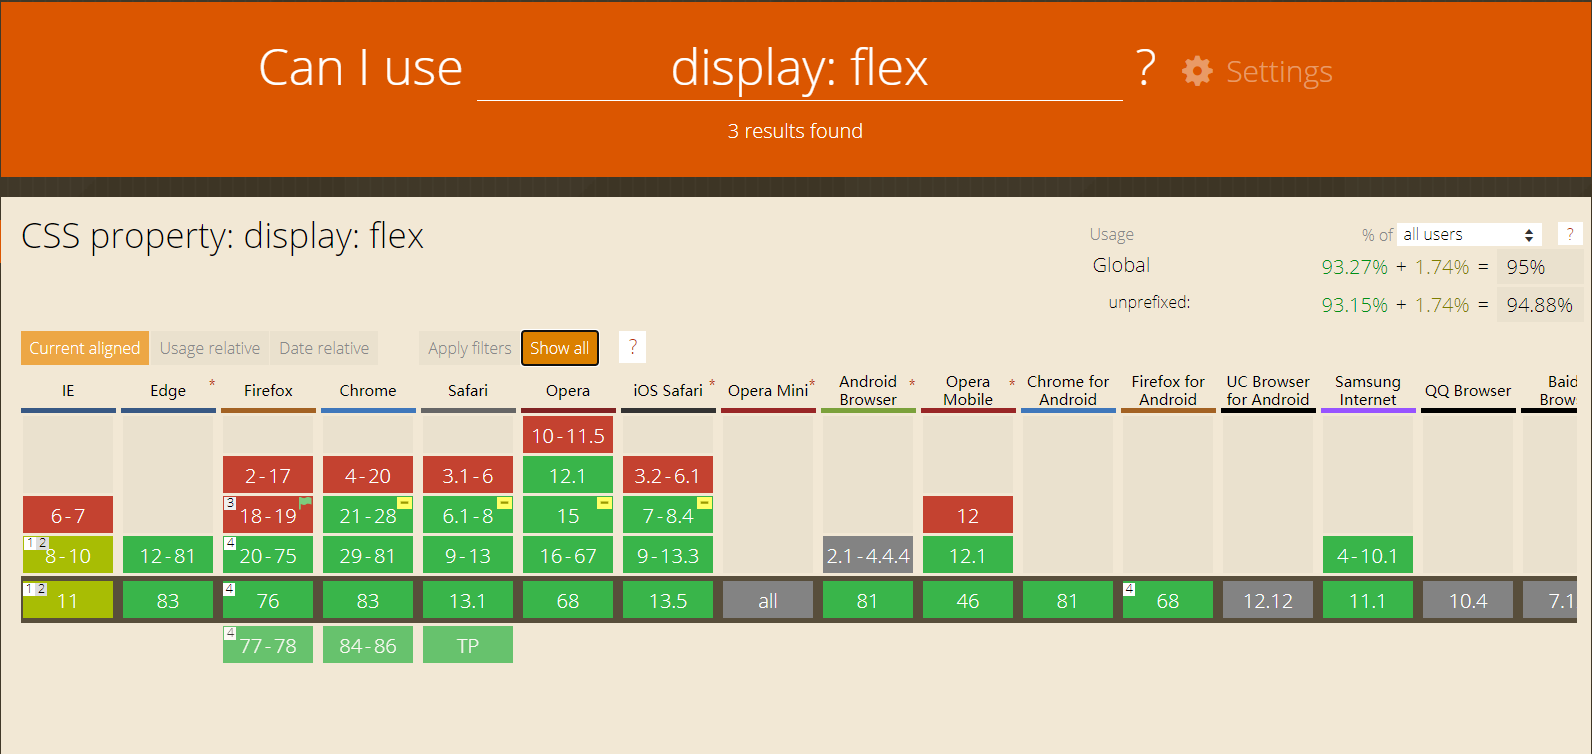Select the UC Browser for Android header
The height and width of the screenshot is (754, 1592).
click(1268, 391)
